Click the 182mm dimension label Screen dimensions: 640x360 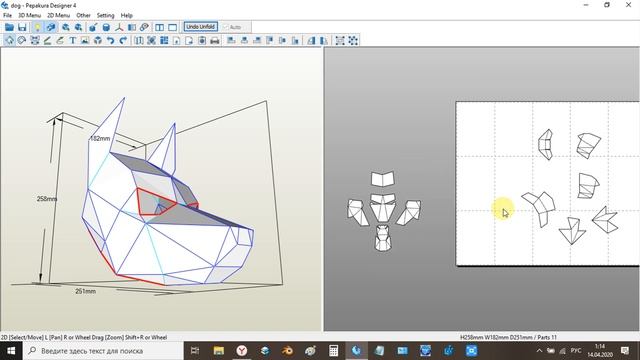100,138
